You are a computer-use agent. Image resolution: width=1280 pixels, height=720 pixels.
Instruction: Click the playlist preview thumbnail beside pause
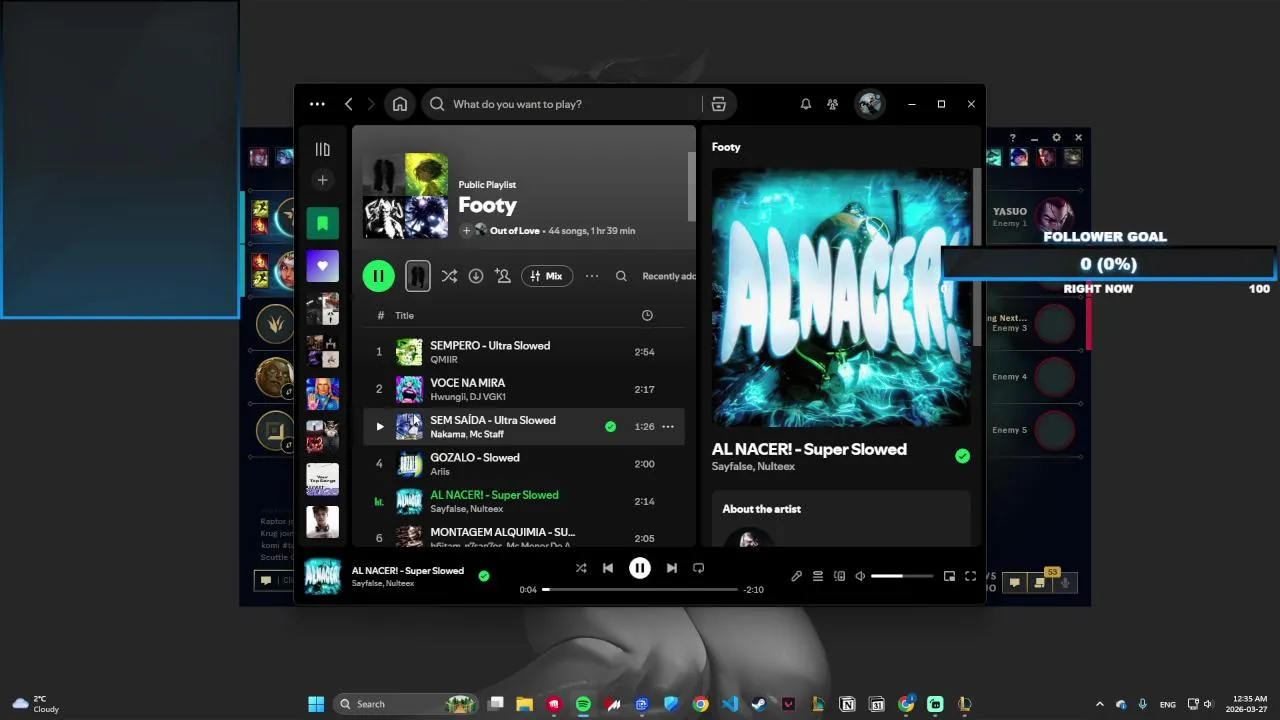(x=418, y=276)
